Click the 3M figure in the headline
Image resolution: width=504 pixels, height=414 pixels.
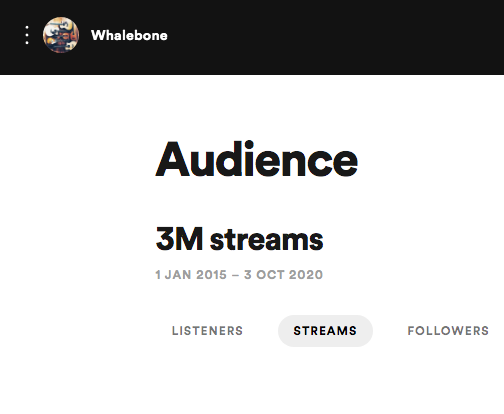point(179,239)
